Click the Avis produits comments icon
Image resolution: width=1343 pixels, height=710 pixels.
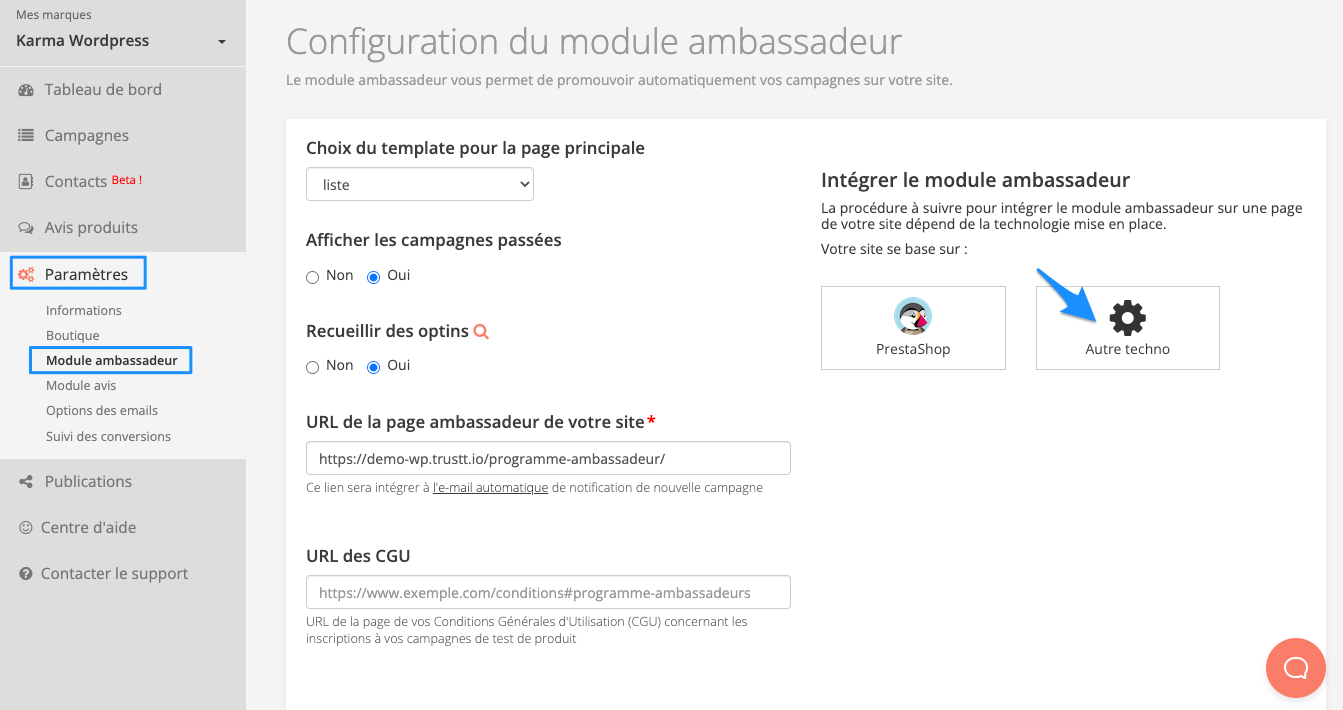click(x=27, y=228)
